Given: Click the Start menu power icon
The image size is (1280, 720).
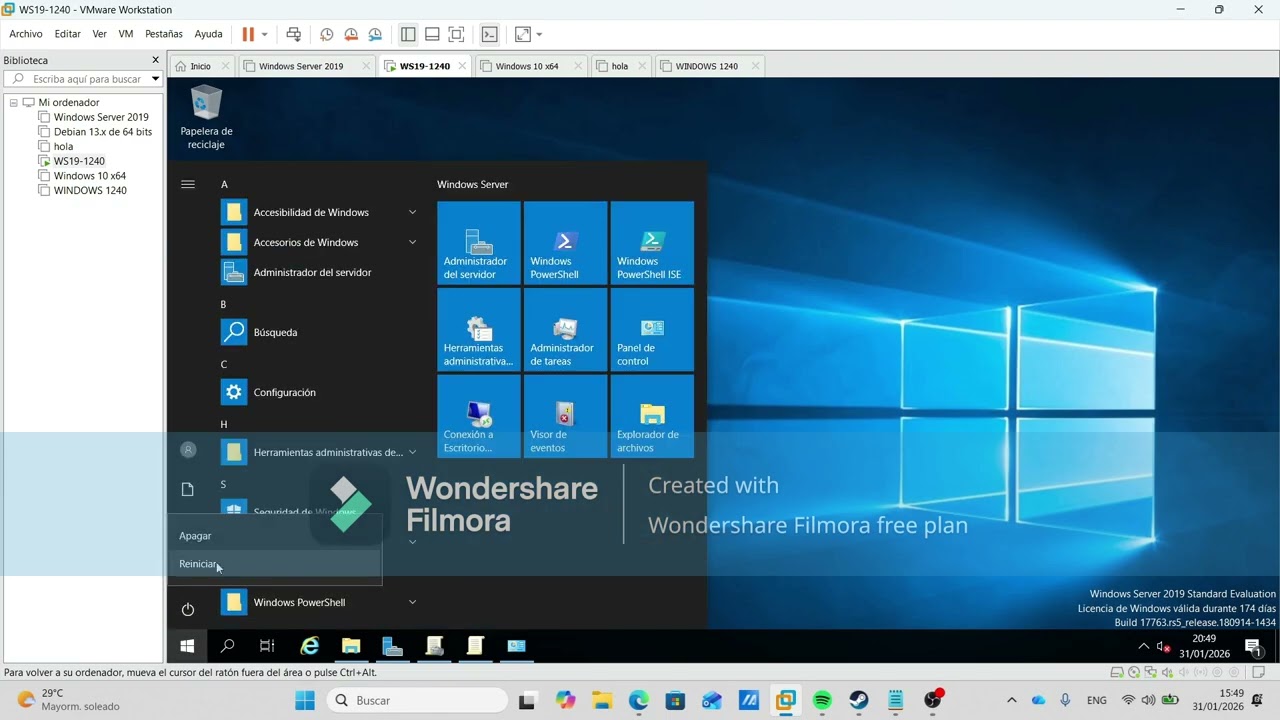Looking at the screenshot, I should [x=187, y=609].
